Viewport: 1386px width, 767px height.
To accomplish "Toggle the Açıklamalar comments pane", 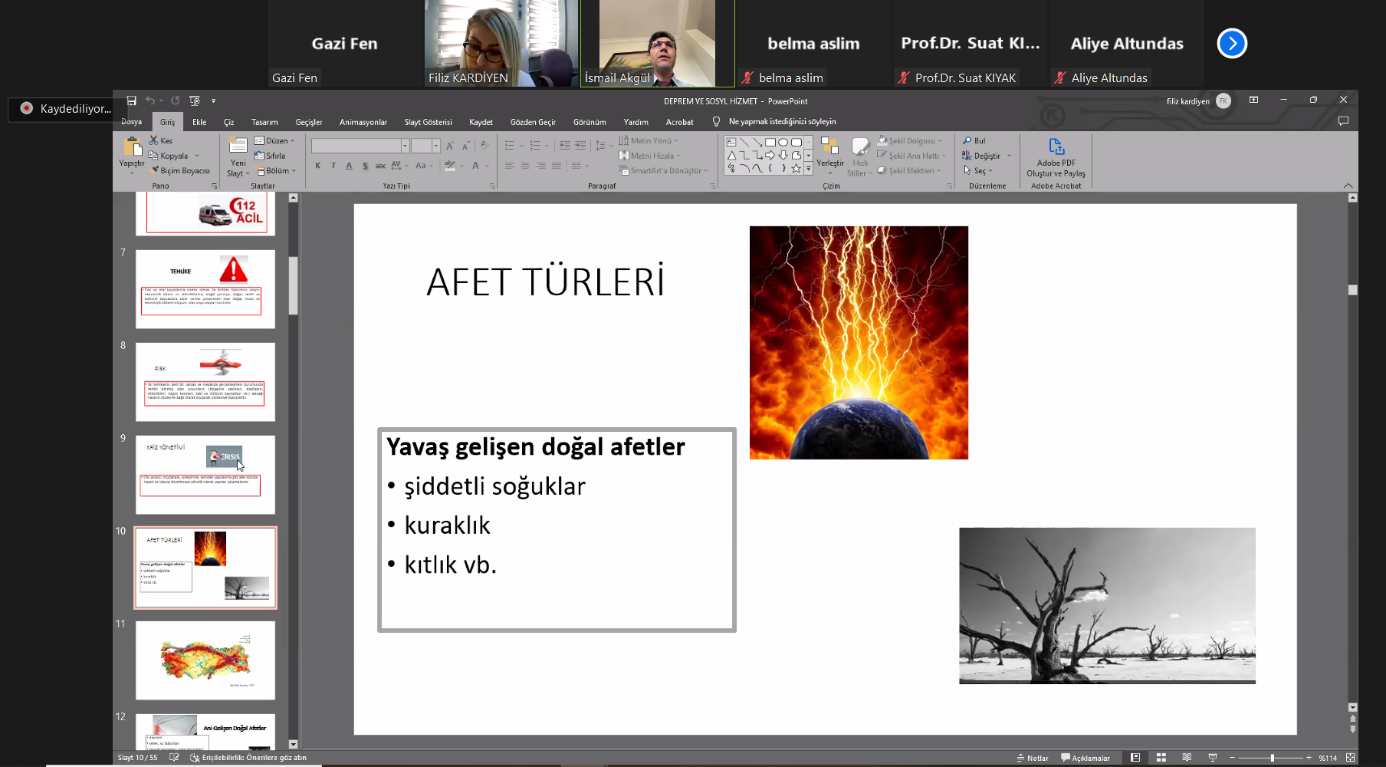I will (1086, 758).
